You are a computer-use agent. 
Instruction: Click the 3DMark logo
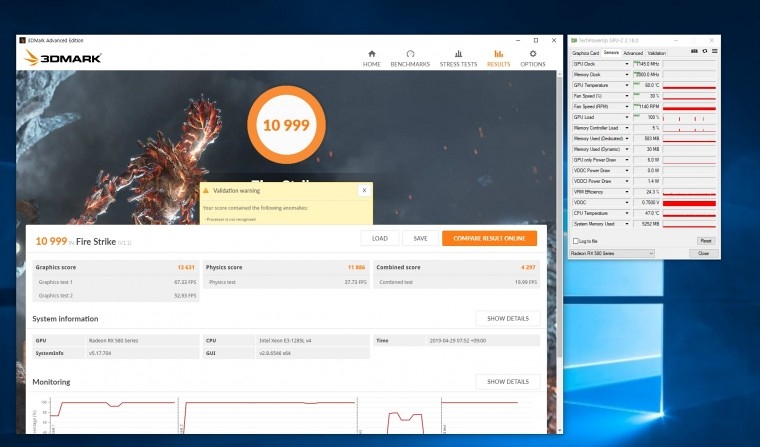[x=63, y=58]
